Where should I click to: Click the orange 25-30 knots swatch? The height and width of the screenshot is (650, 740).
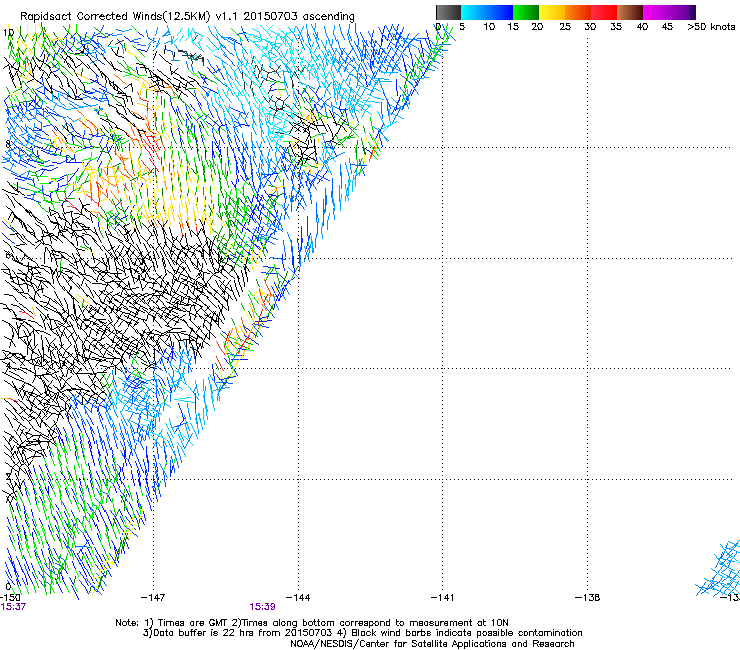[578, 12]
